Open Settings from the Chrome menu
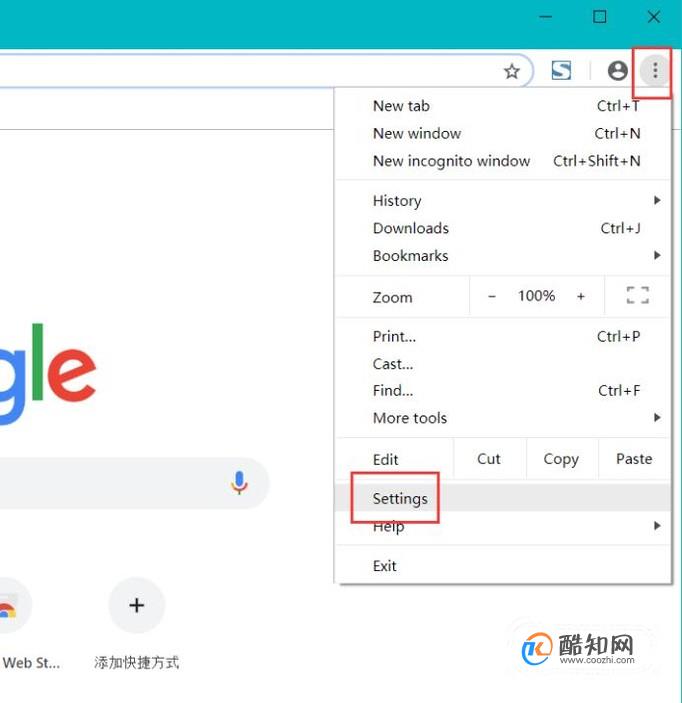This screenshot has width=682, height=703. pyautogui.click(x=502, y=498)
